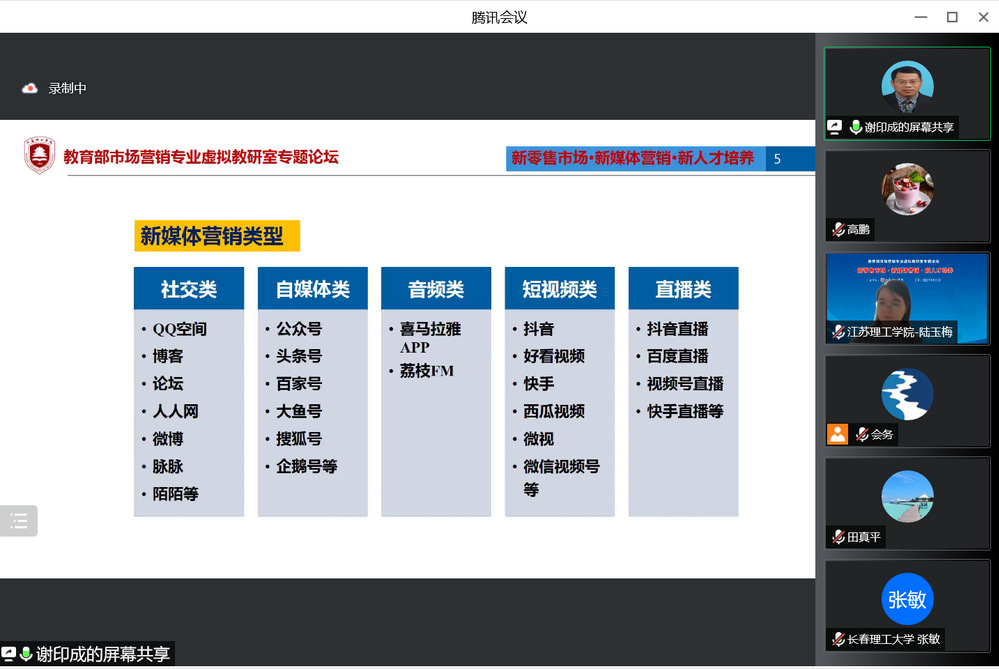The height and width of the screenshot is (669, 999).
Task: Click muted mic icon beside 长春理工大学 张敏
Action: point(838,639)
